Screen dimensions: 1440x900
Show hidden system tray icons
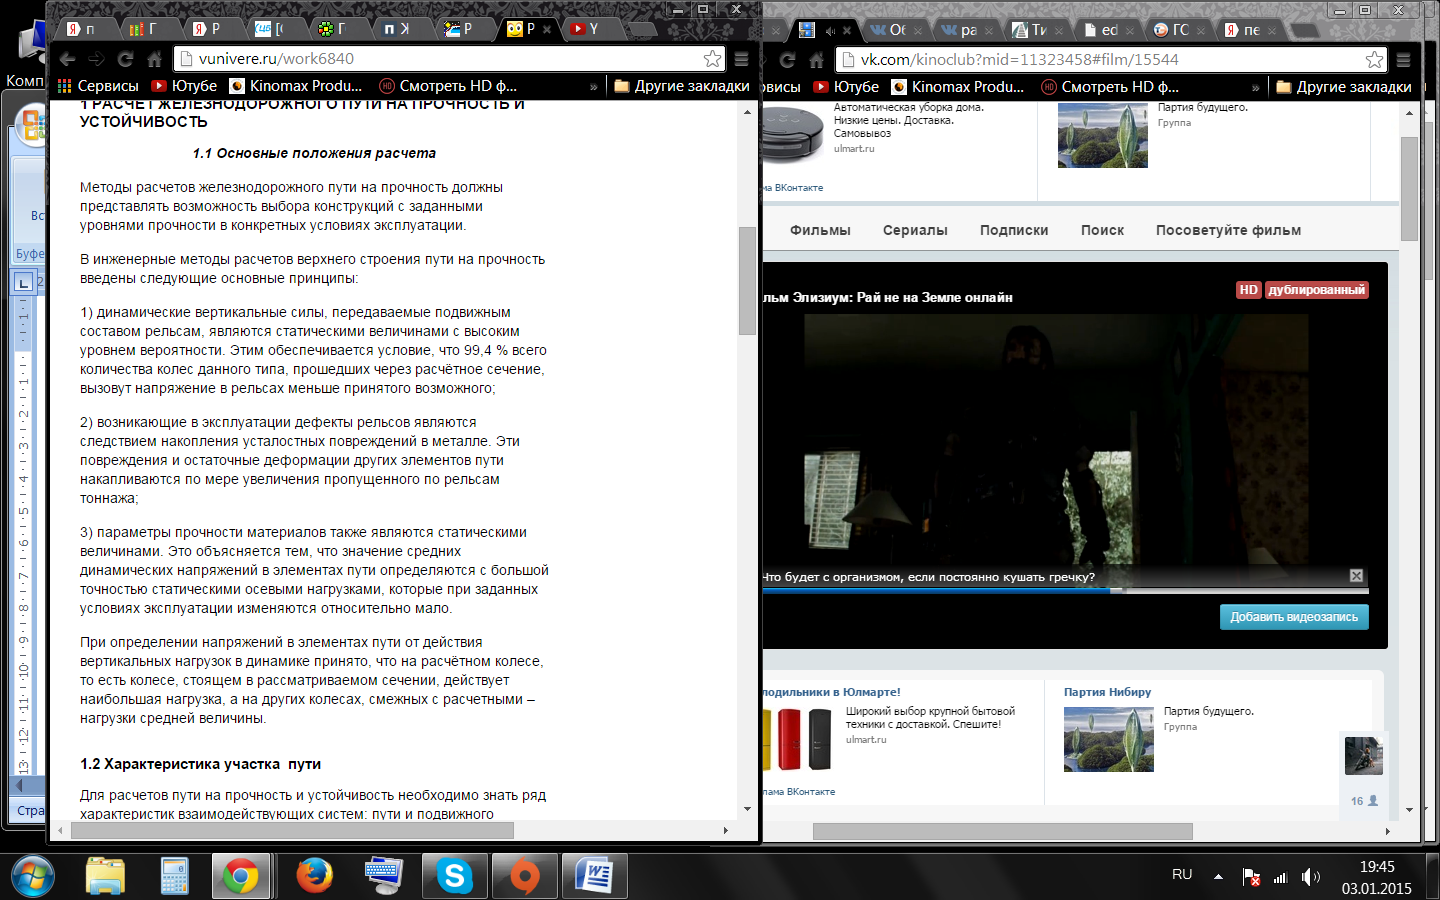point(1218,877)
